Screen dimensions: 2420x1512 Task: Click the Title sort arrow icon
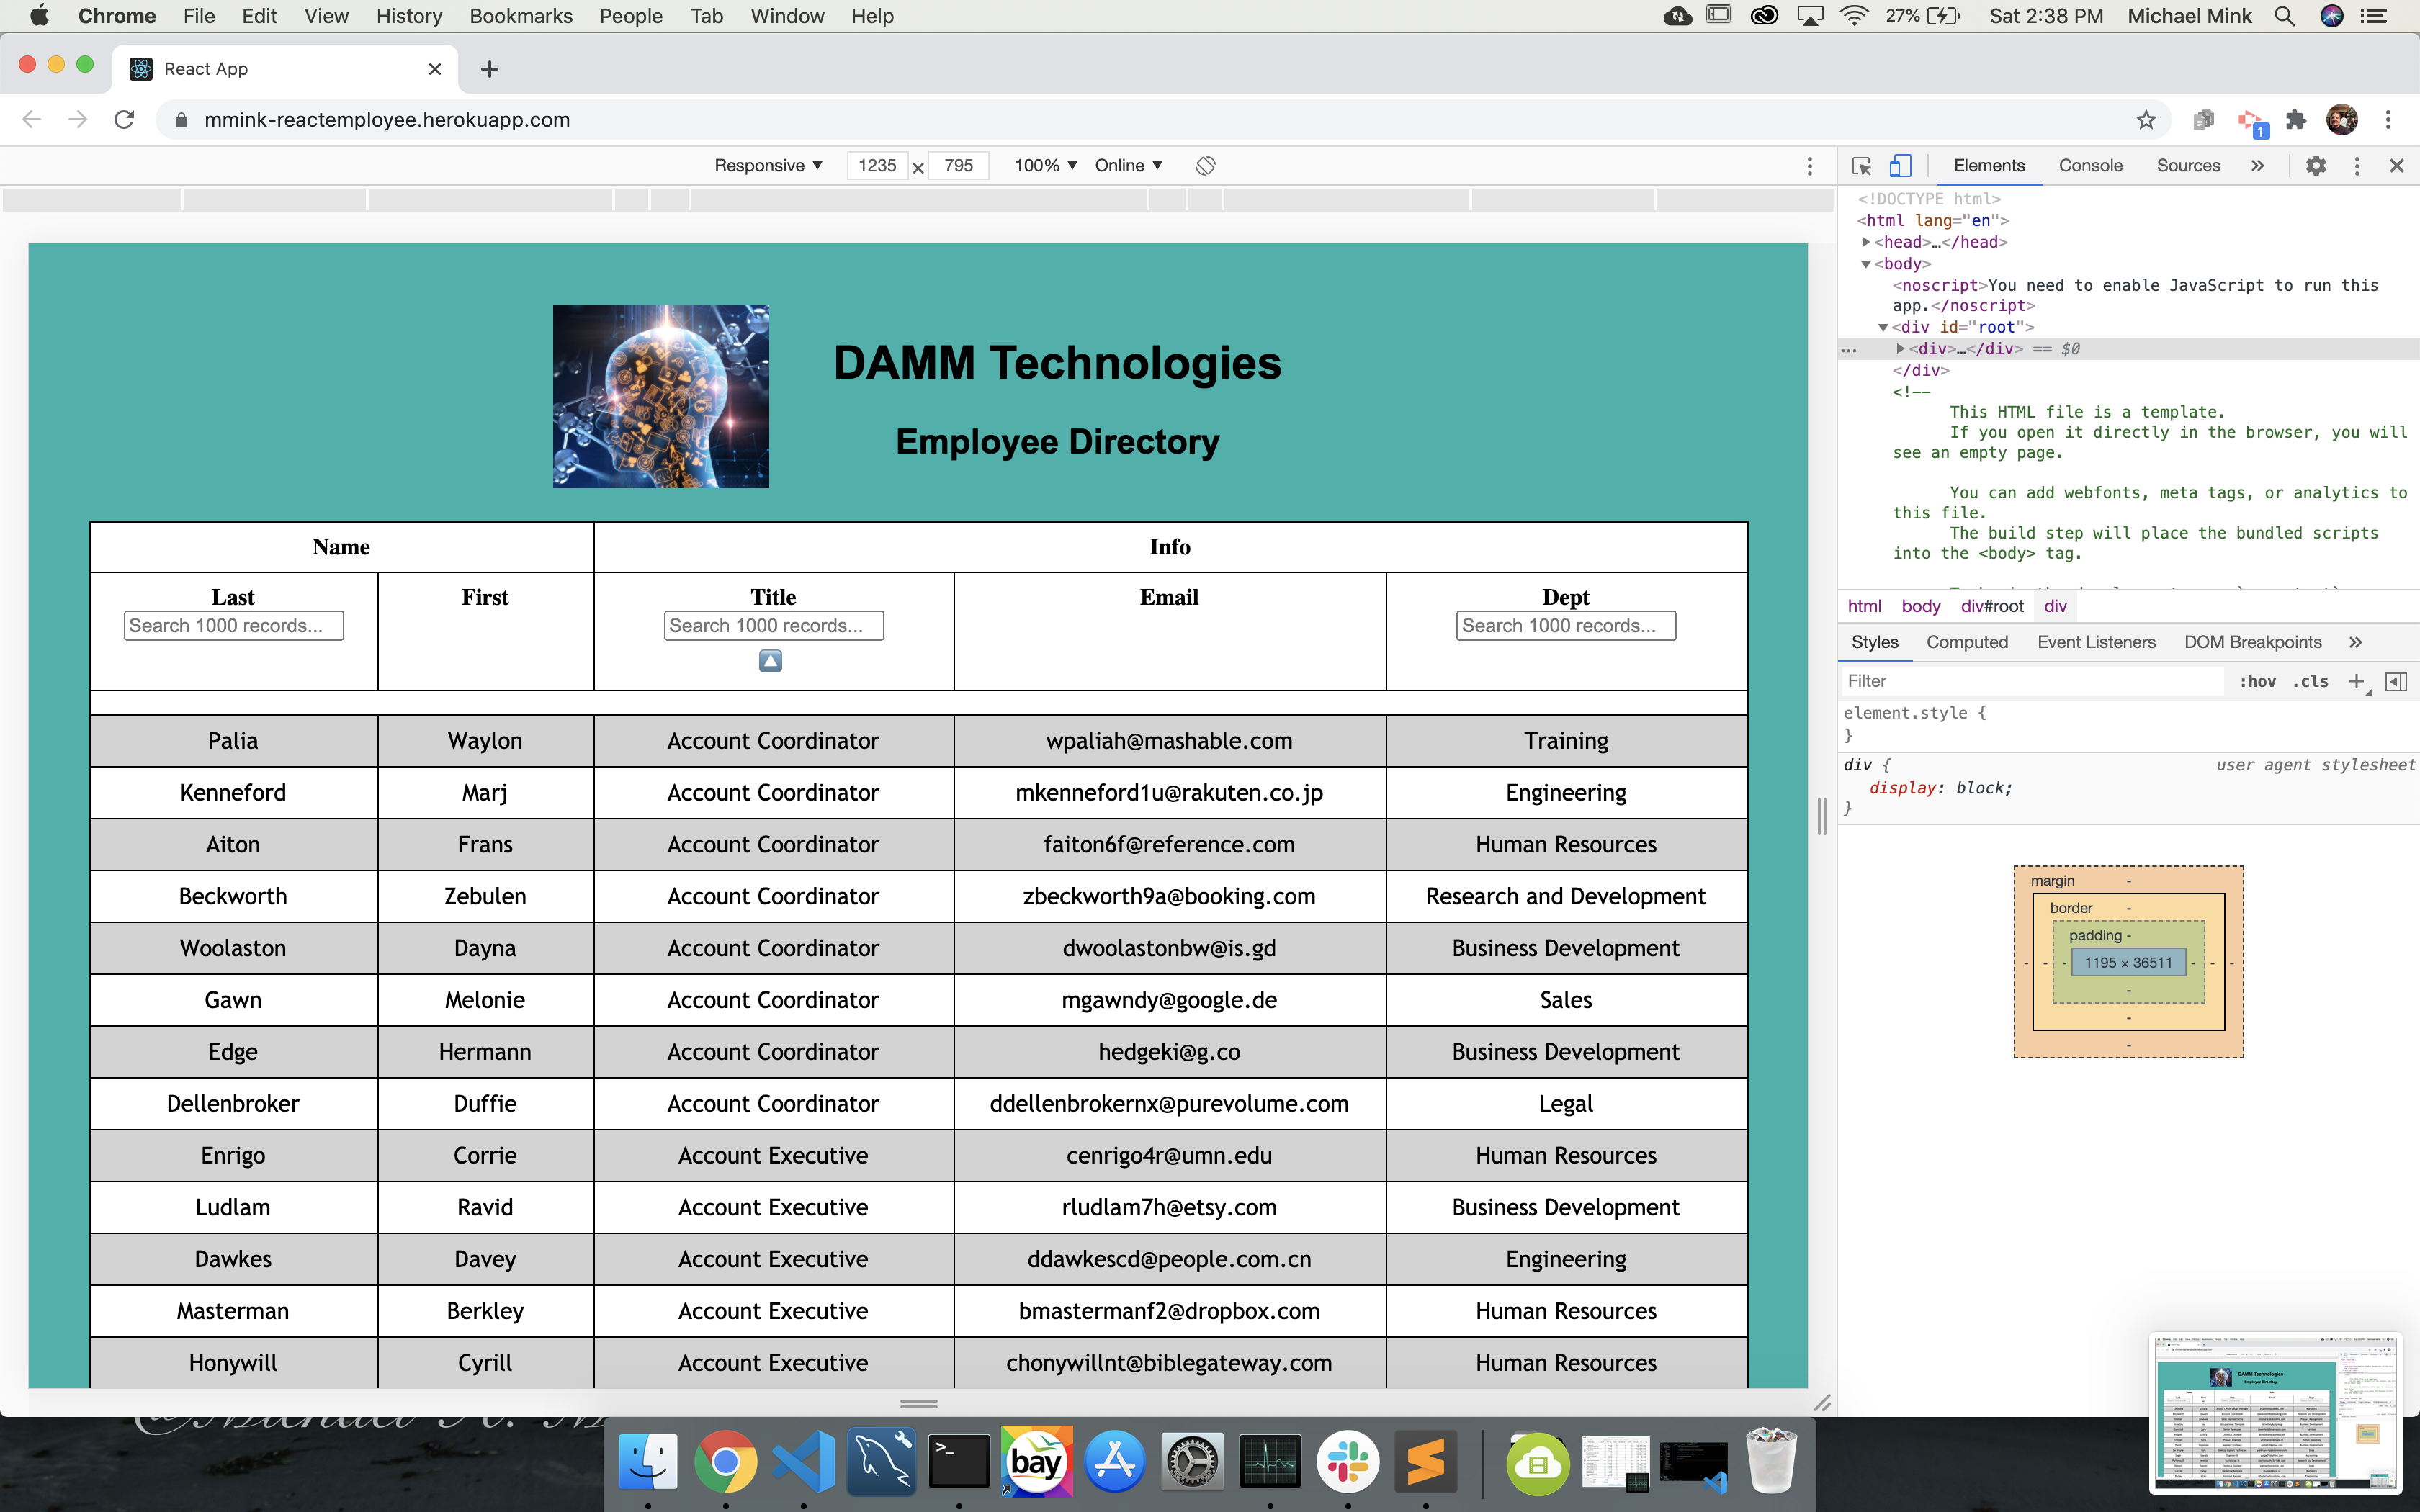[x=770, y=661]
